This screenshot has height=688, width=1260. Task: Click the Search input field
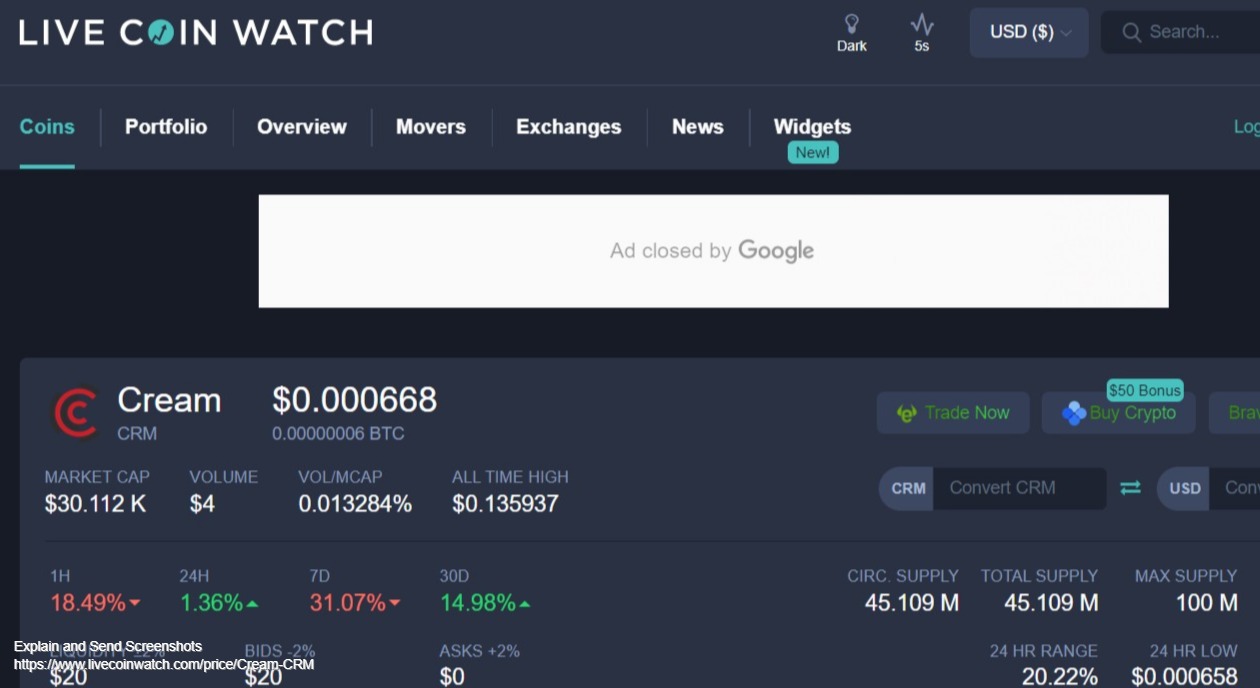(1180, 32)
